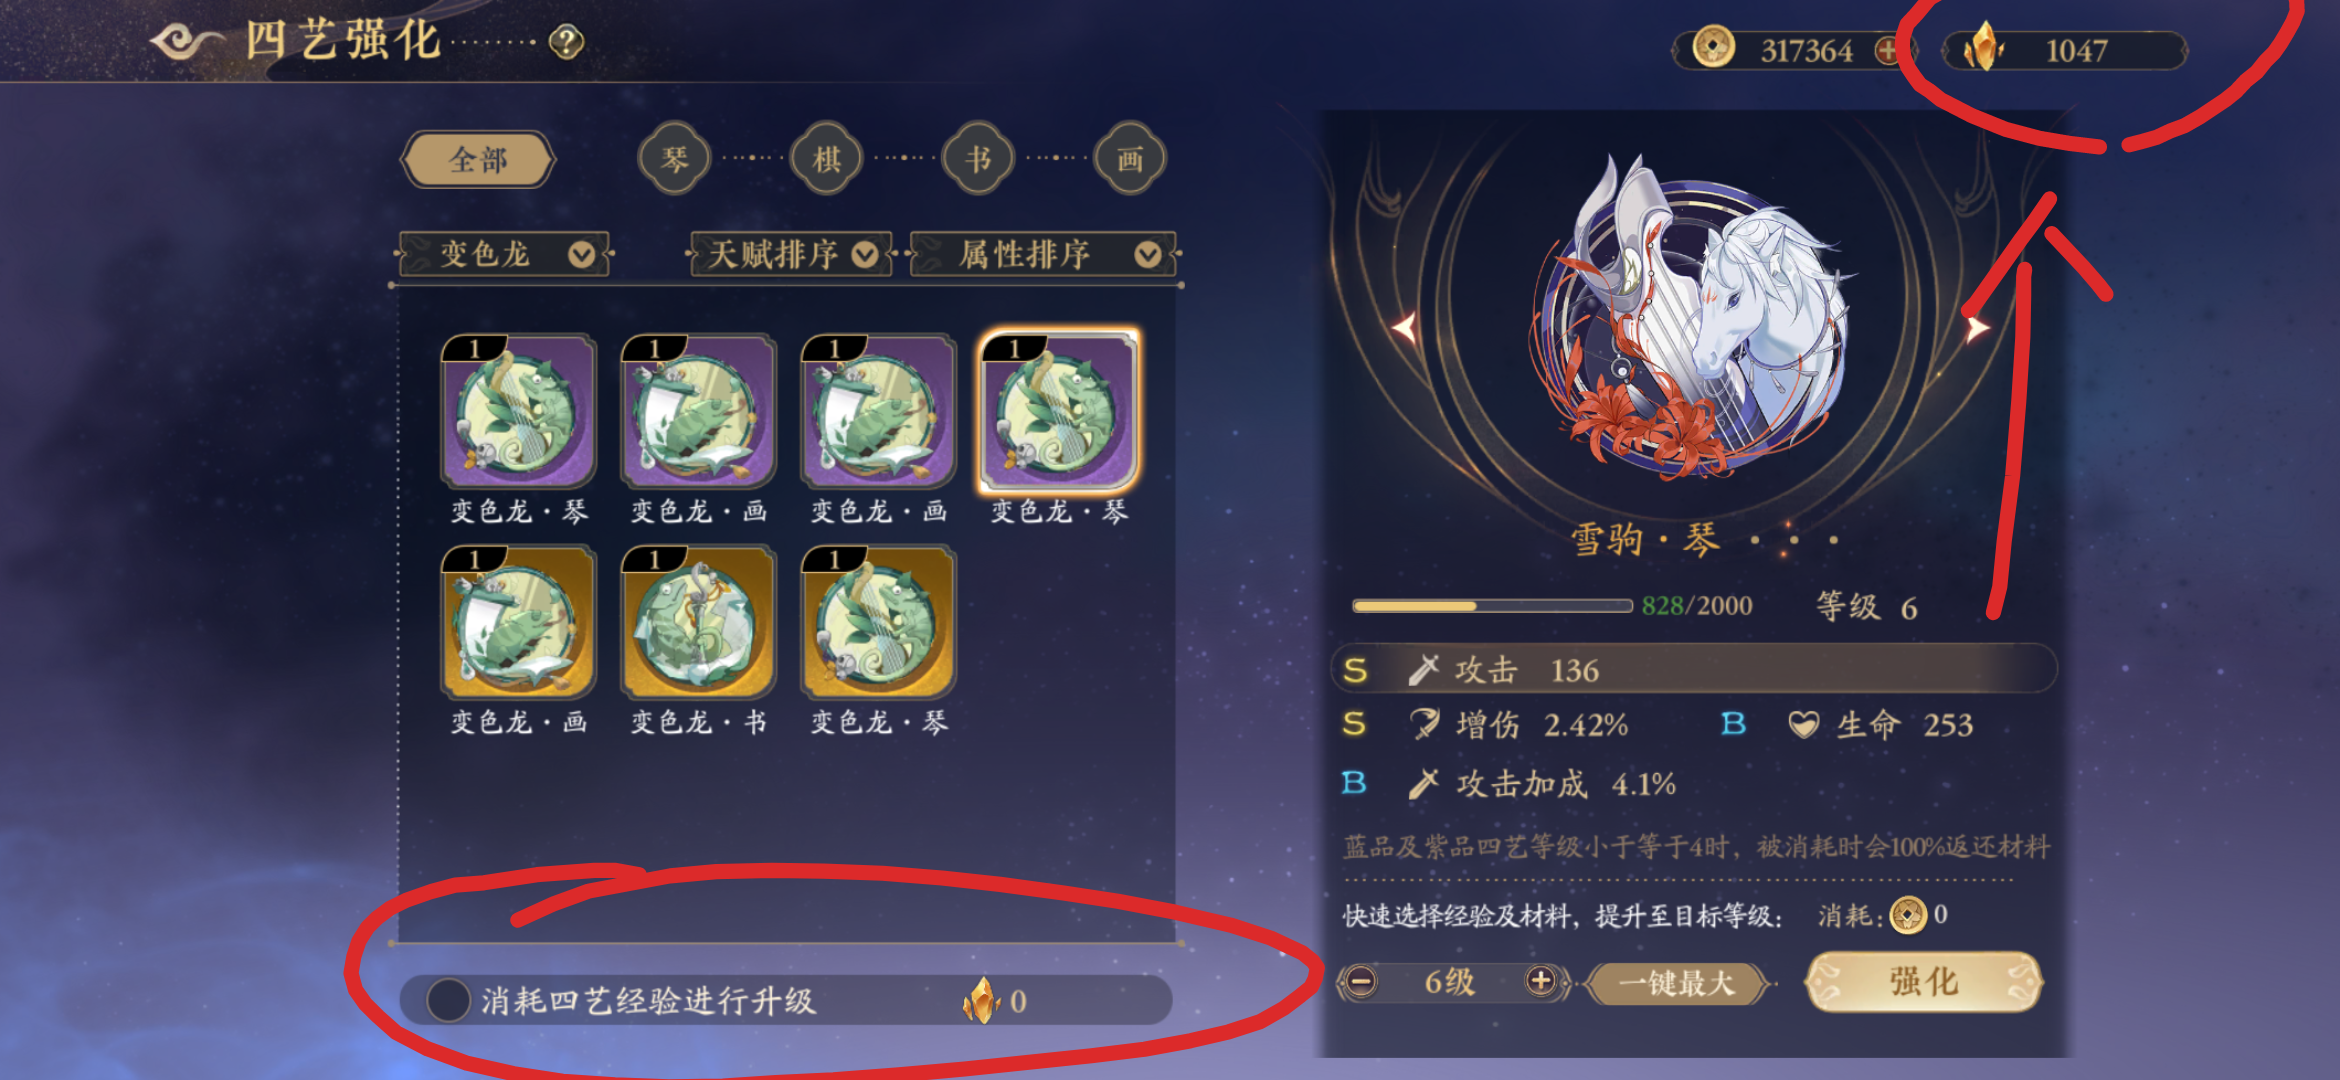Click the 强化 enhance button

tap(1923, 982)
